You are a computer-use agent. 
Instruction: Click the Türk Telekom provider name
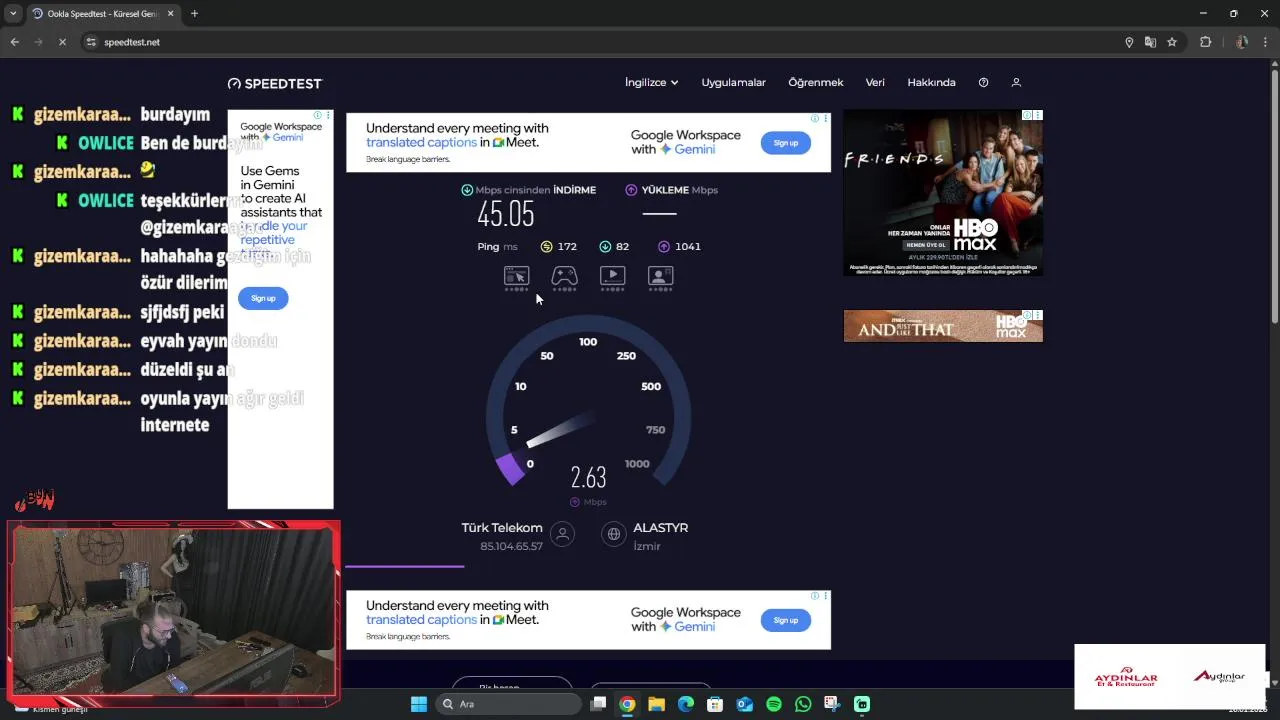(x=502, y=528)
